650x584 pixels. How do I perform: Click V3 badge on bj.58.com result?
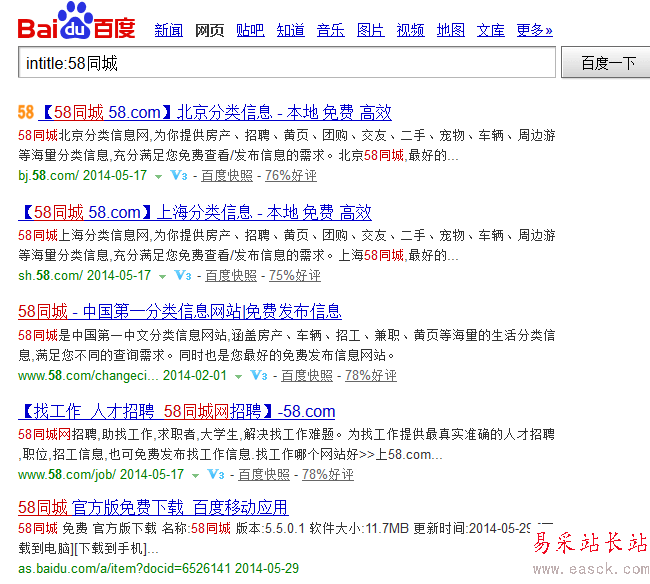point(179,176)
